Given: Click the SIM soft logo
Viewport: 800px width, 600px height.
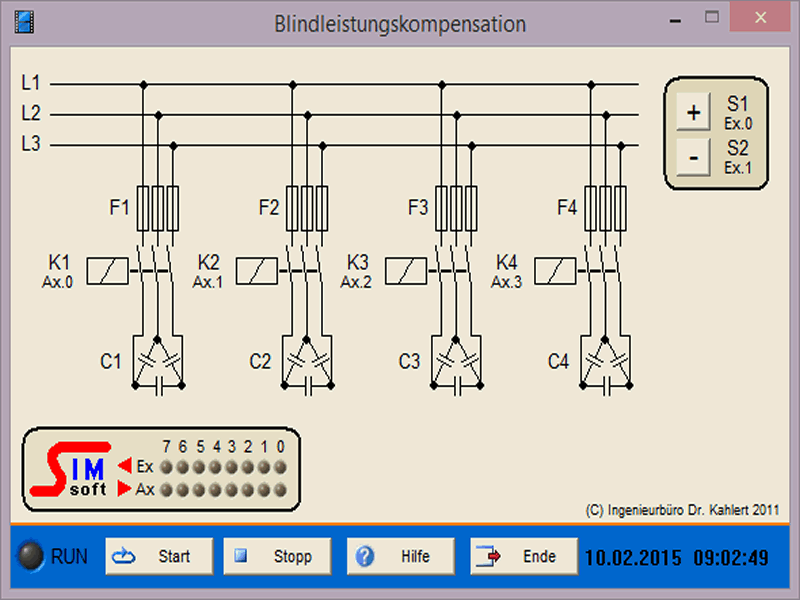Looking at the screenshot, I should point(70,472).
